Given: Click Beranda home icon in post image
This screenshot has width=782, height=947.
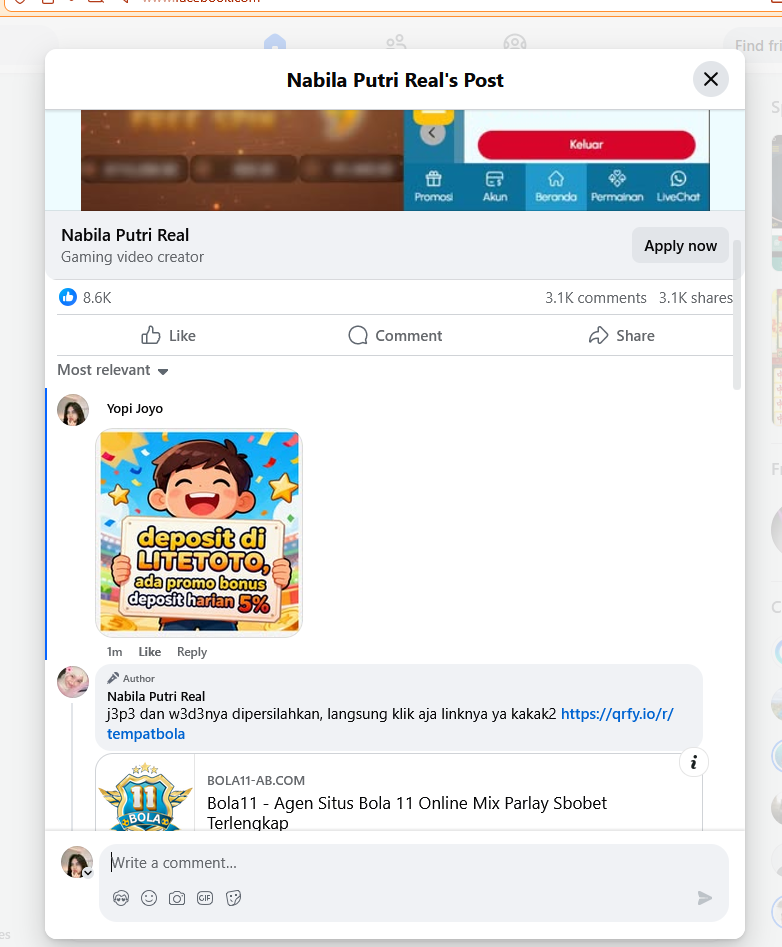Looking at the screenshot, I should coord(556,187).
